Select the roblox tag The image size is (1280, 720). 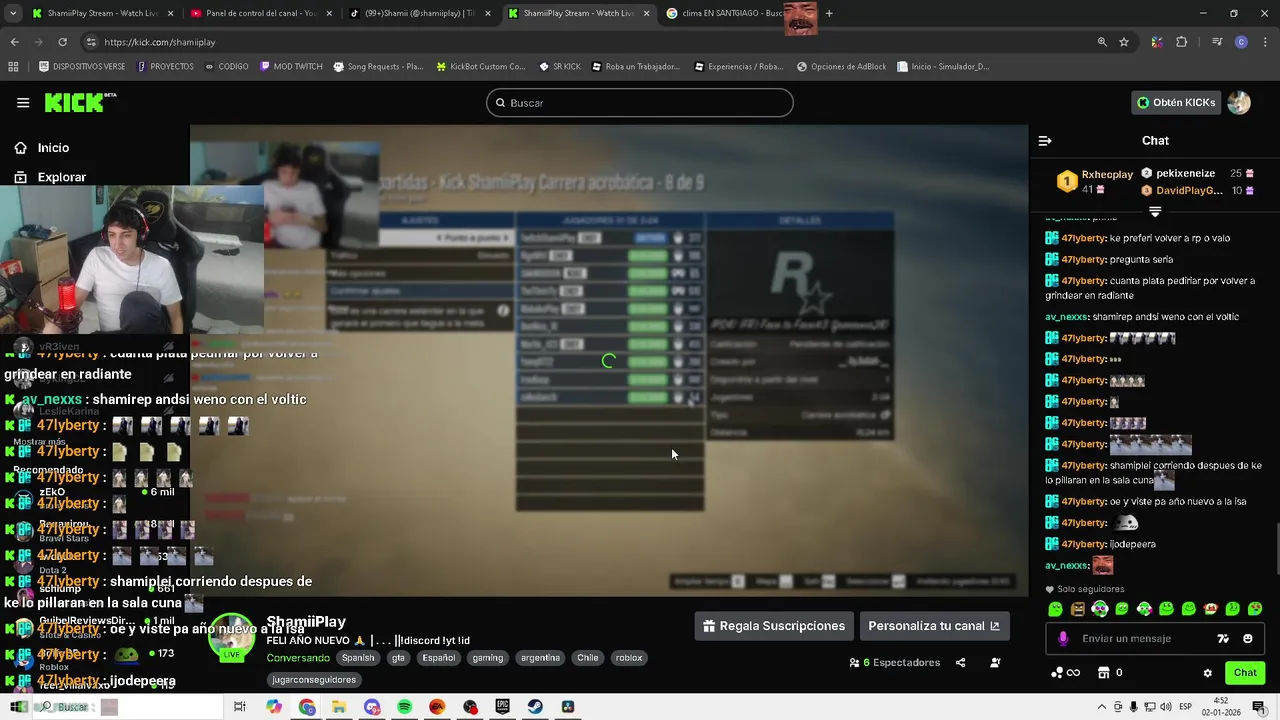(x=629, y=658)
